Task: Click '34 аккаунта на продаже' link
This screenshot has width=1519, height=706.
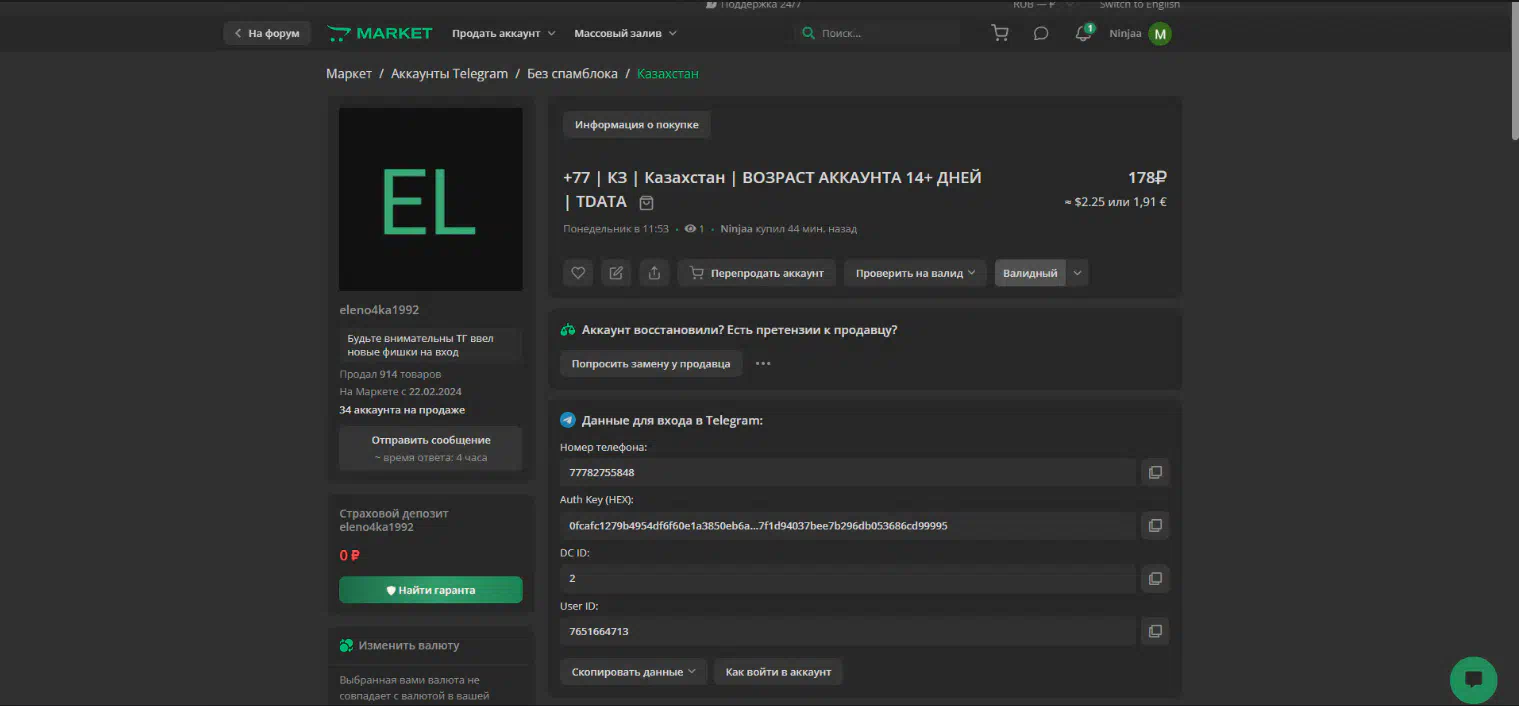Action: pos(402,410)
